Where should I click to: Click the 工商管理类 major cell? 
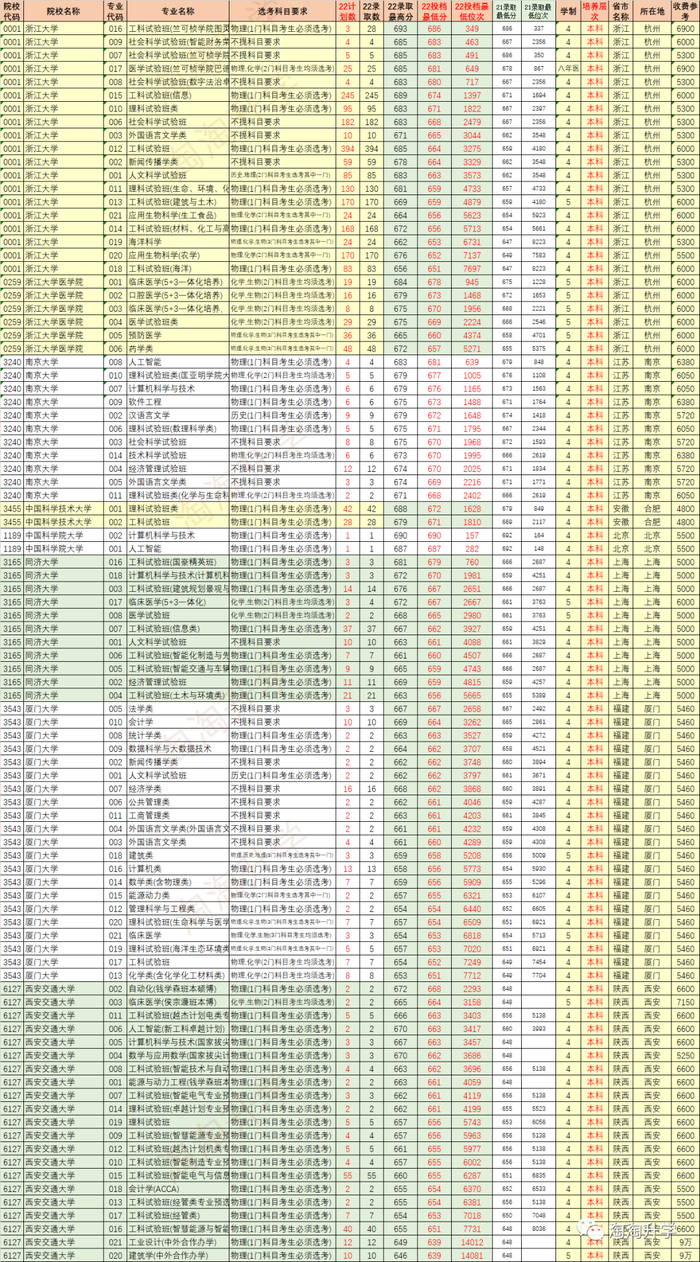coord(178,815)
